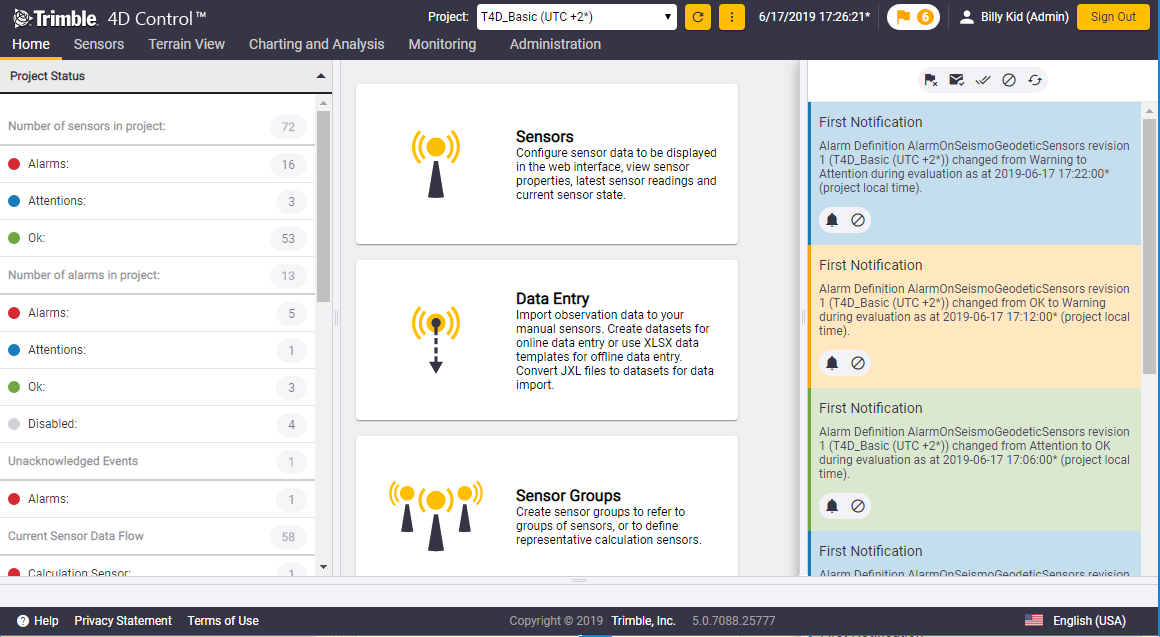Click the sensor count value 72

(289, 127)
